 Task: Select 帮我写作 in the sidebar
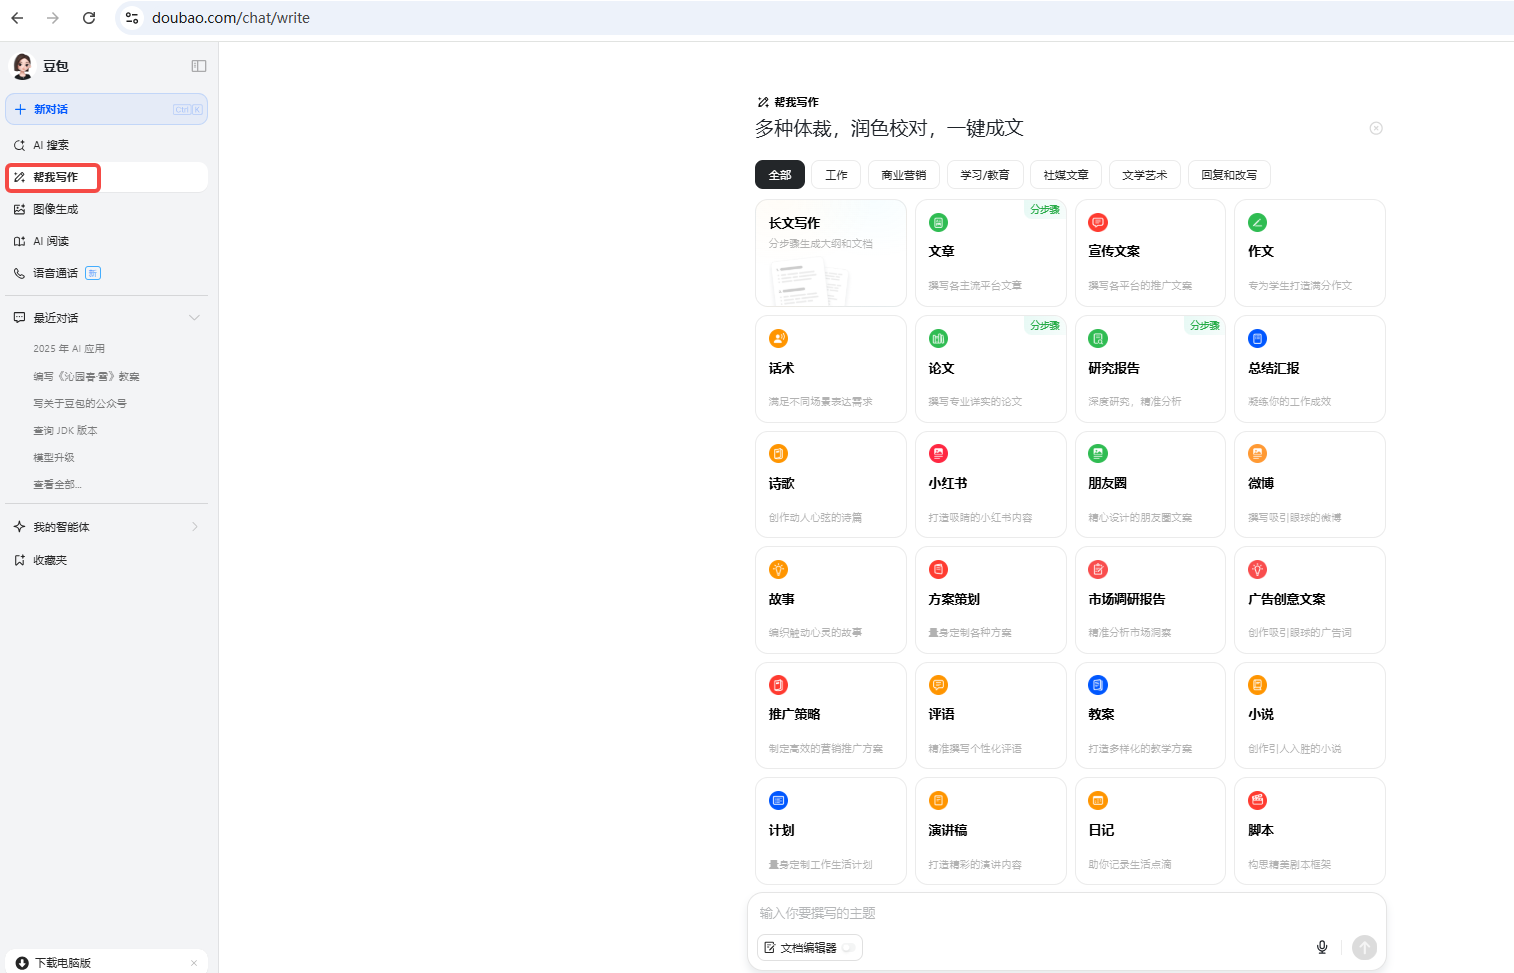(106, 177)
